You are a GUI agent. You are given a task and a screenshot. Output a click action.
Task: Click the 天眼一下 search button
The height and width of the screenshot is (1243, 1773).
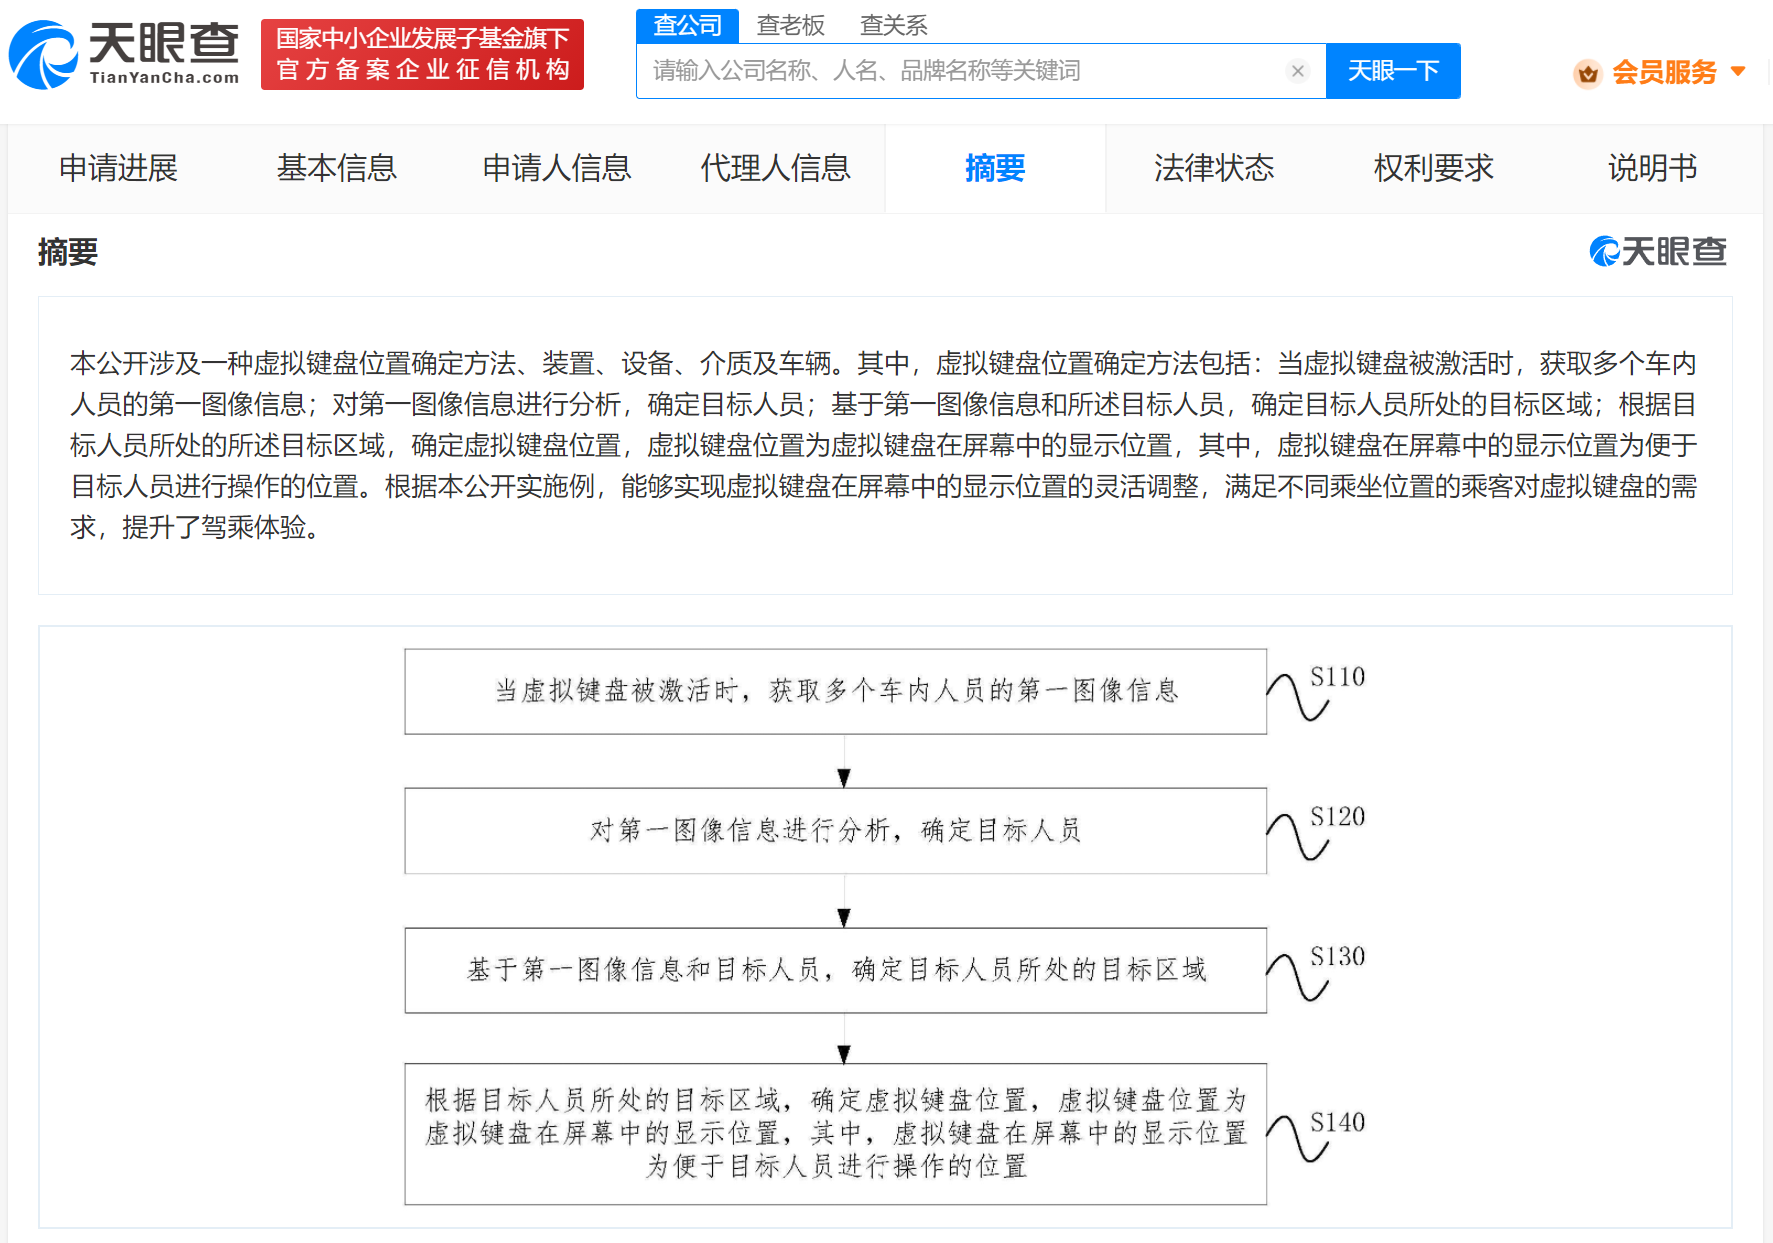click(1393, 70)
